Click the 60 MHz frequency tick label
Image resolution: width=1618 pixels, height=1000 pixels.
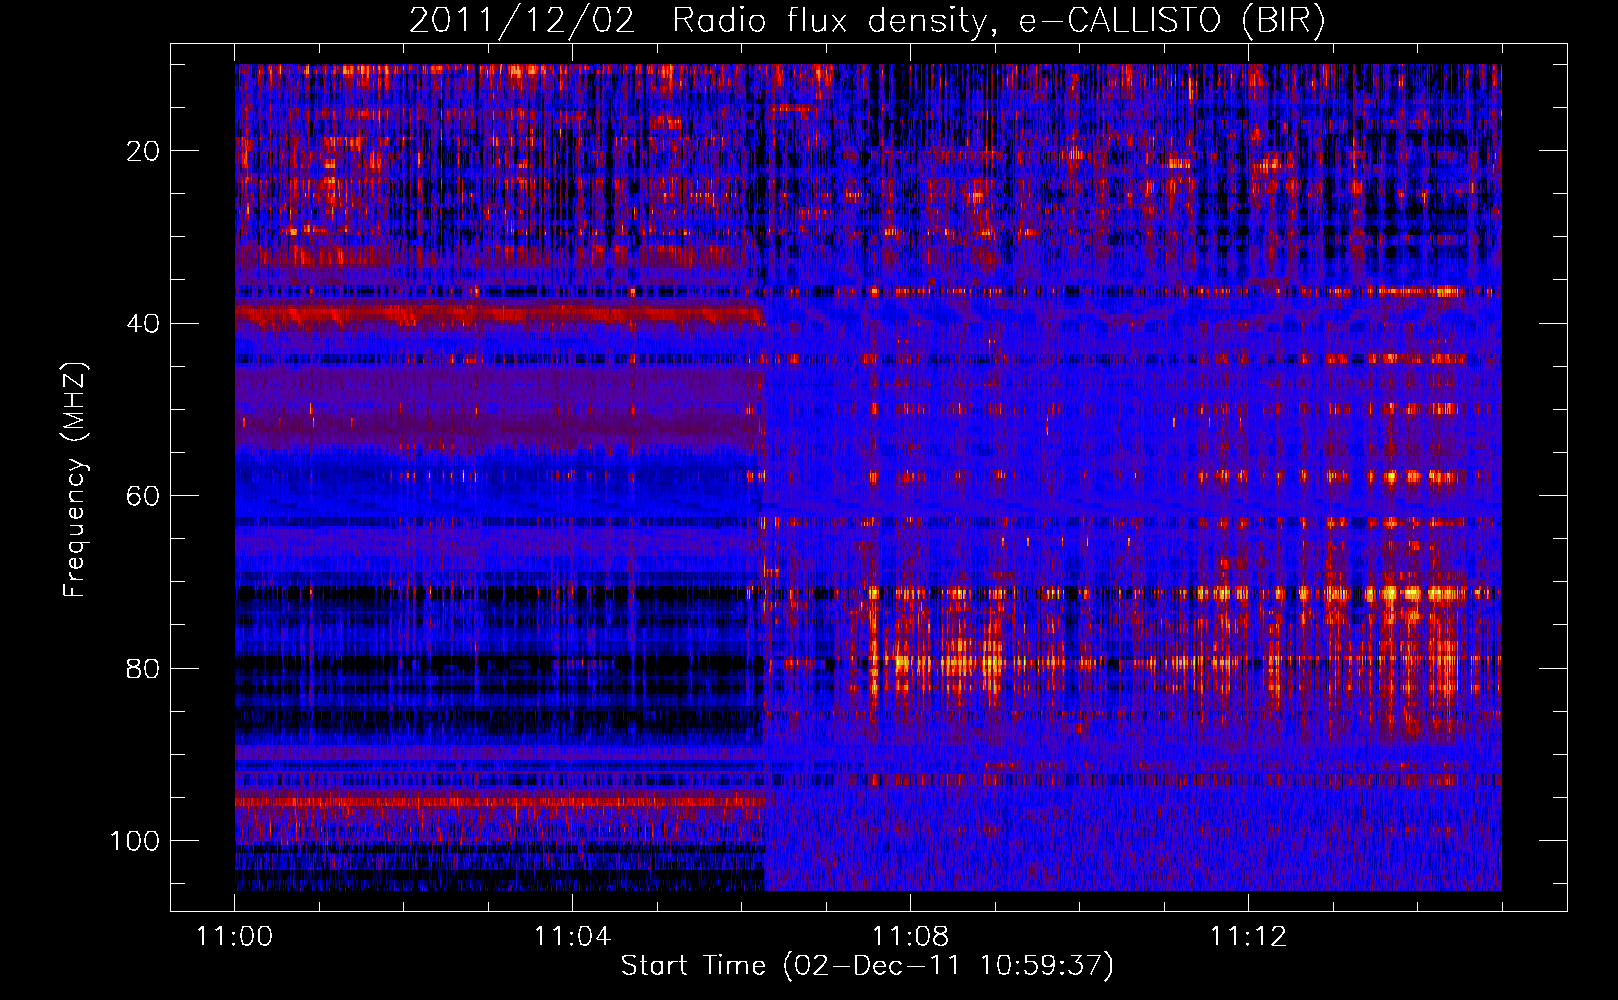click(x=144, y=496)
